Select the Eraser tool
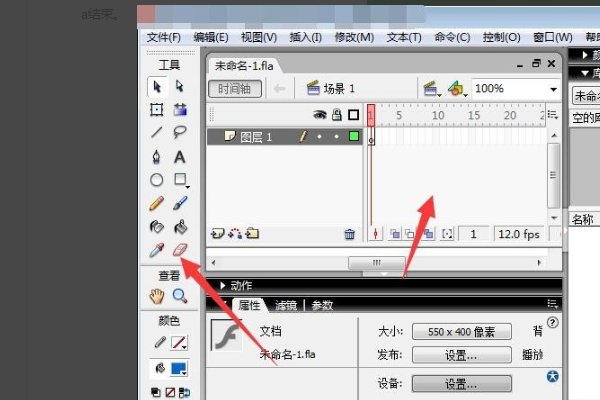Image resolution: width=600 pixels, height=400 pixels. click(x=180, y=250)
